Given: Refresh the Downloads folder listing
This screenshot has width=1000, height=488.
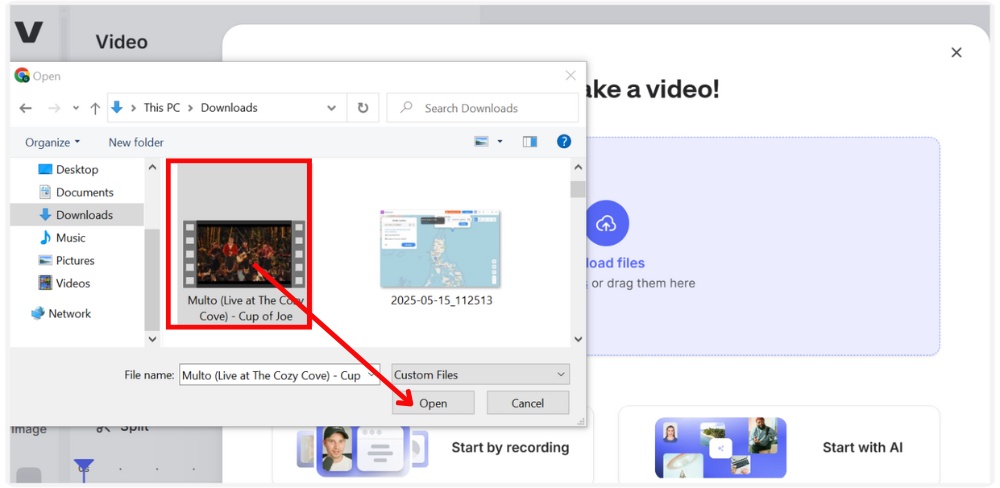Looking at the screenshot, I should click(363, 108).
